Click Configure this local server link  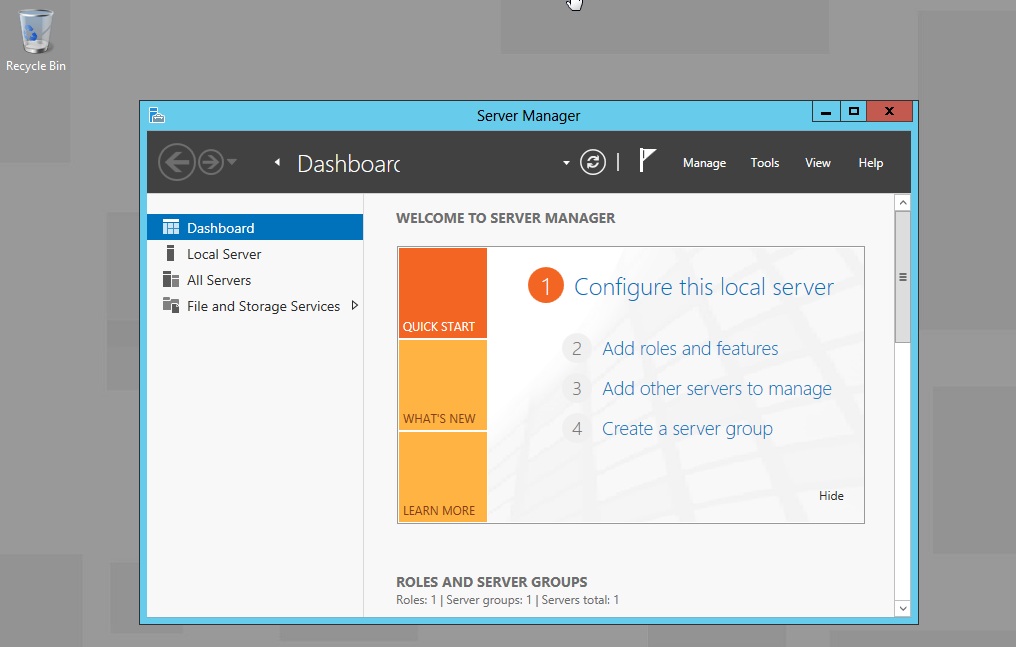[x=704, y=287]
